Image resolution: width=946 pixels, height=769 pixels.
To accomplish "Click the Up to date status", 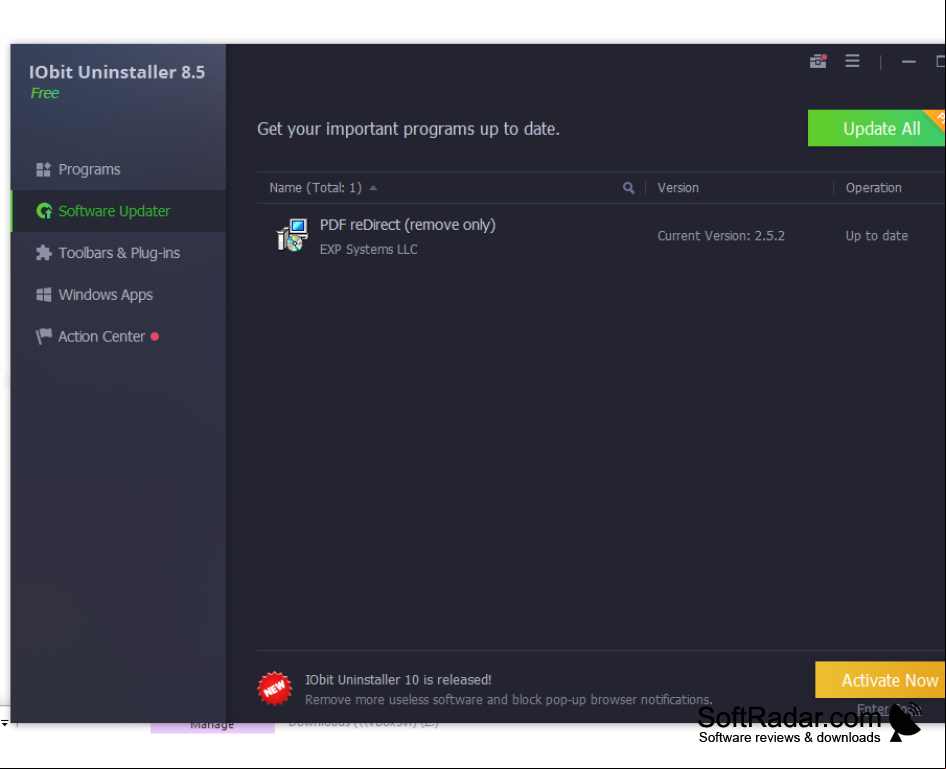I will pos(877,236).
